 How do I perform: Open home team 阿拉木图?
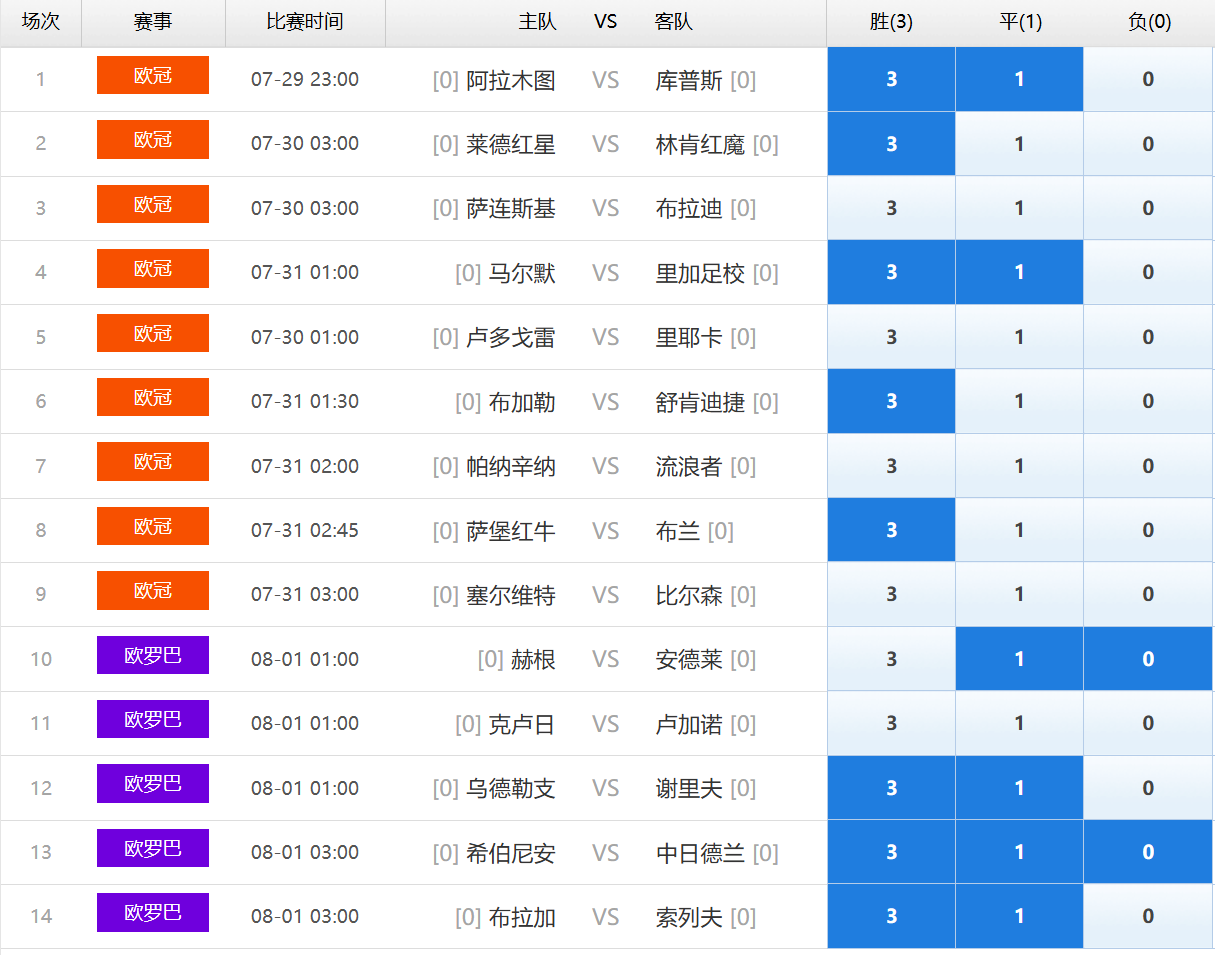pos(511,80)
